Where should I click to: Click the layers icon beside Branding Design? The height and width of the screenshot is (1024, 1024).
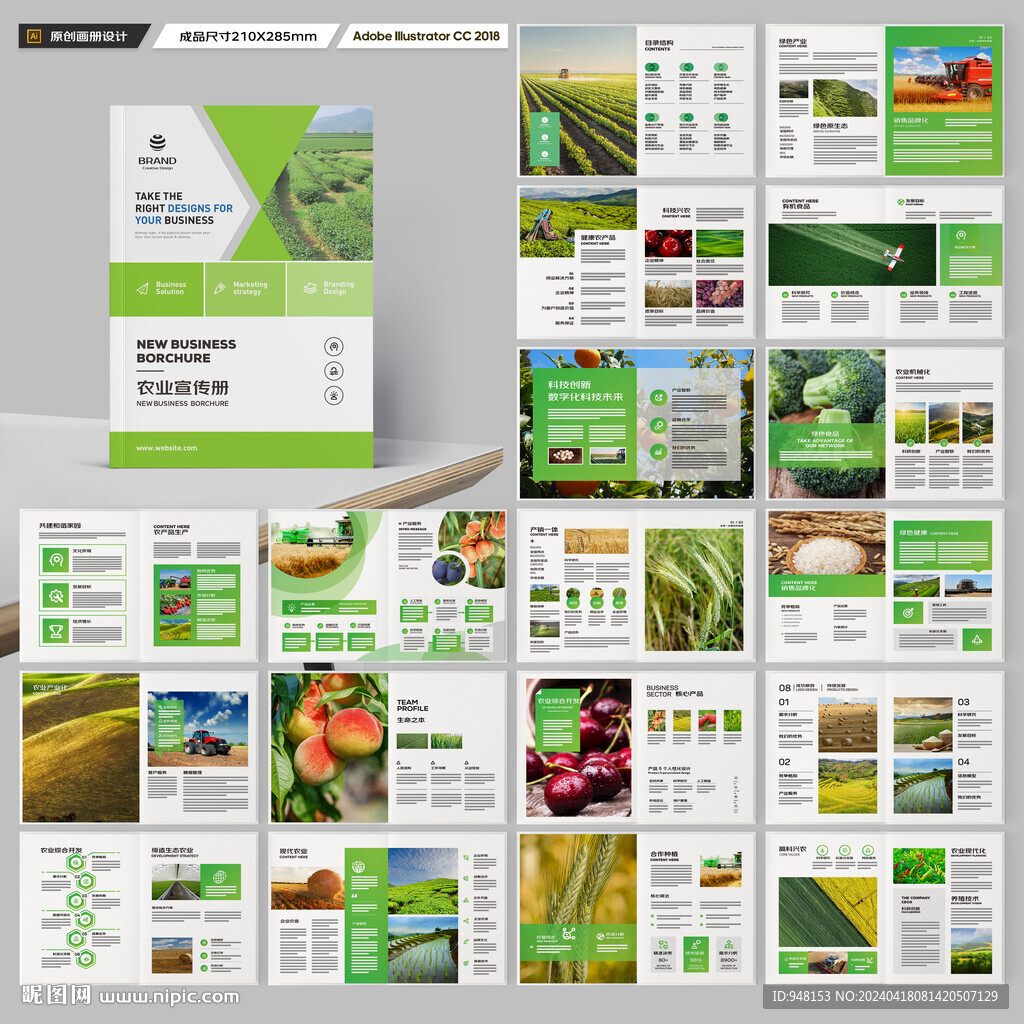pos(310,288)
